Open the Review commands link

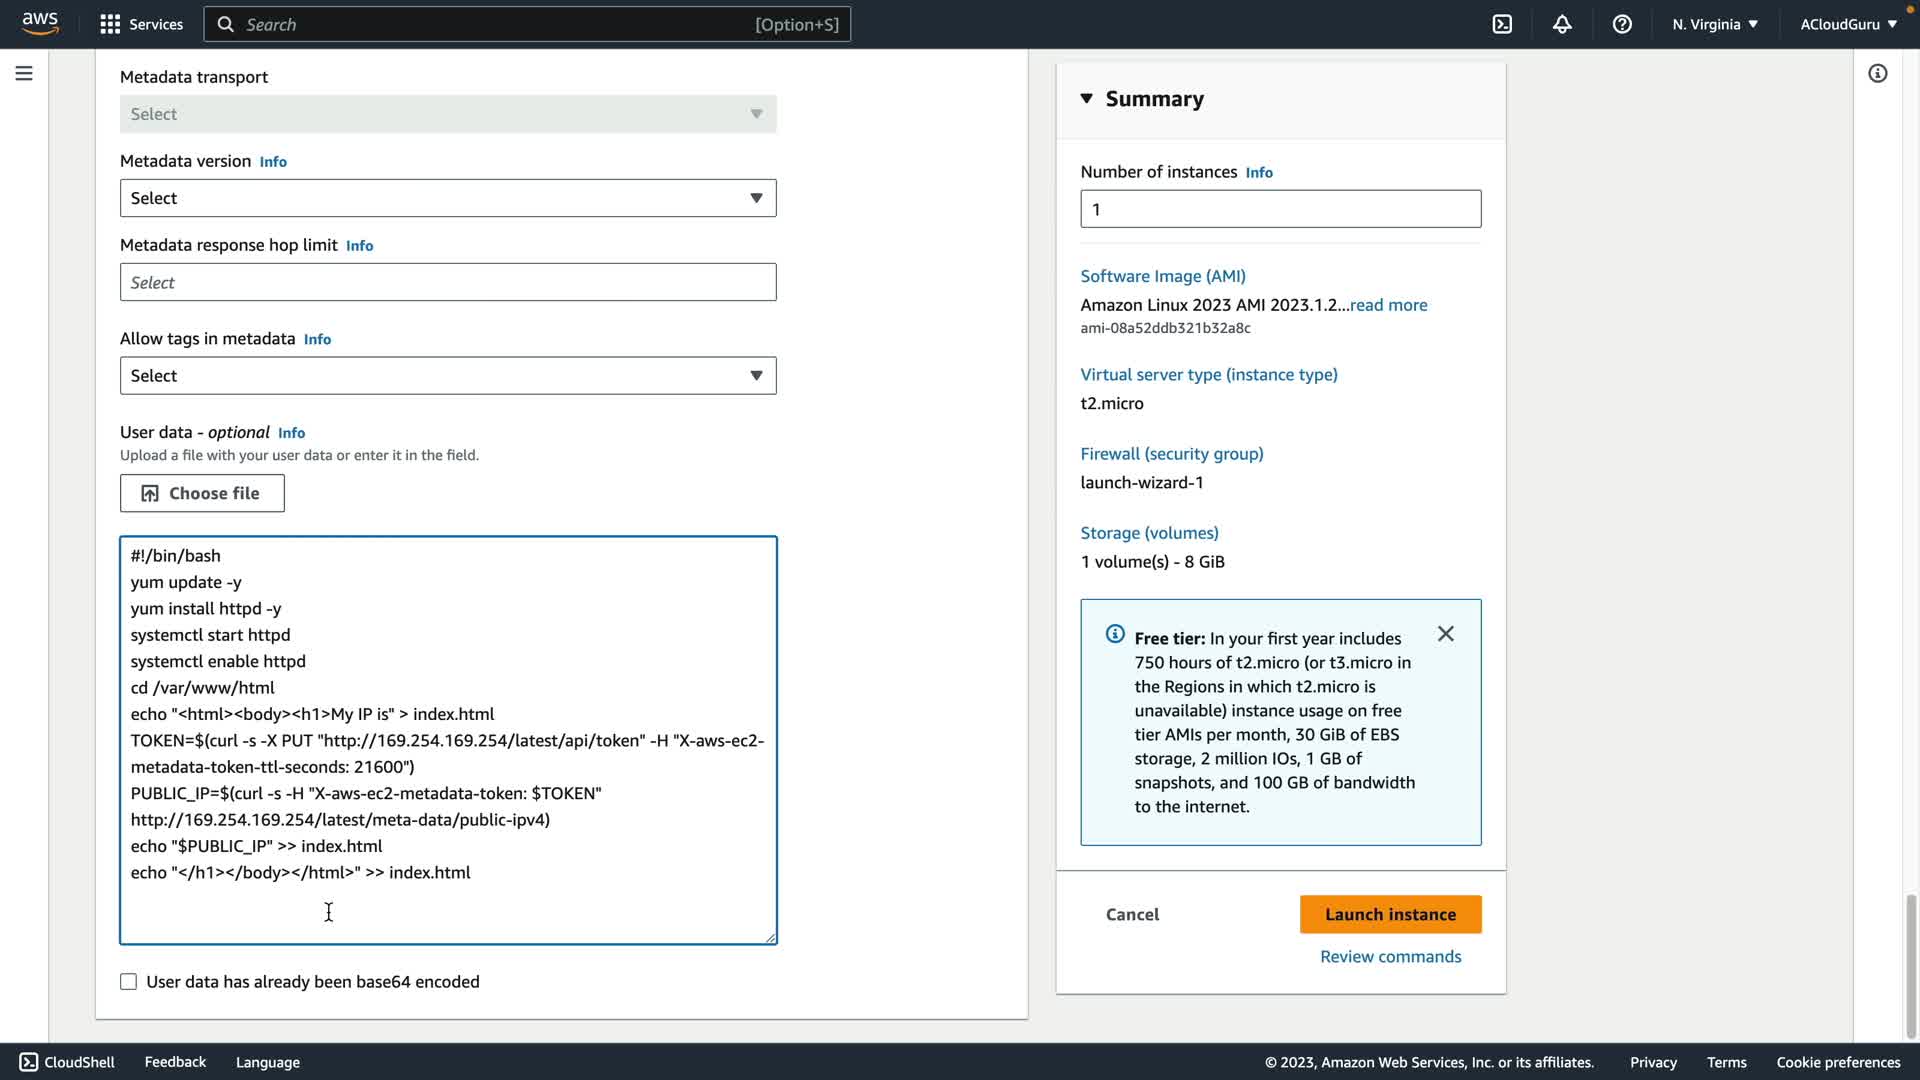click(x=1390, y=956)
